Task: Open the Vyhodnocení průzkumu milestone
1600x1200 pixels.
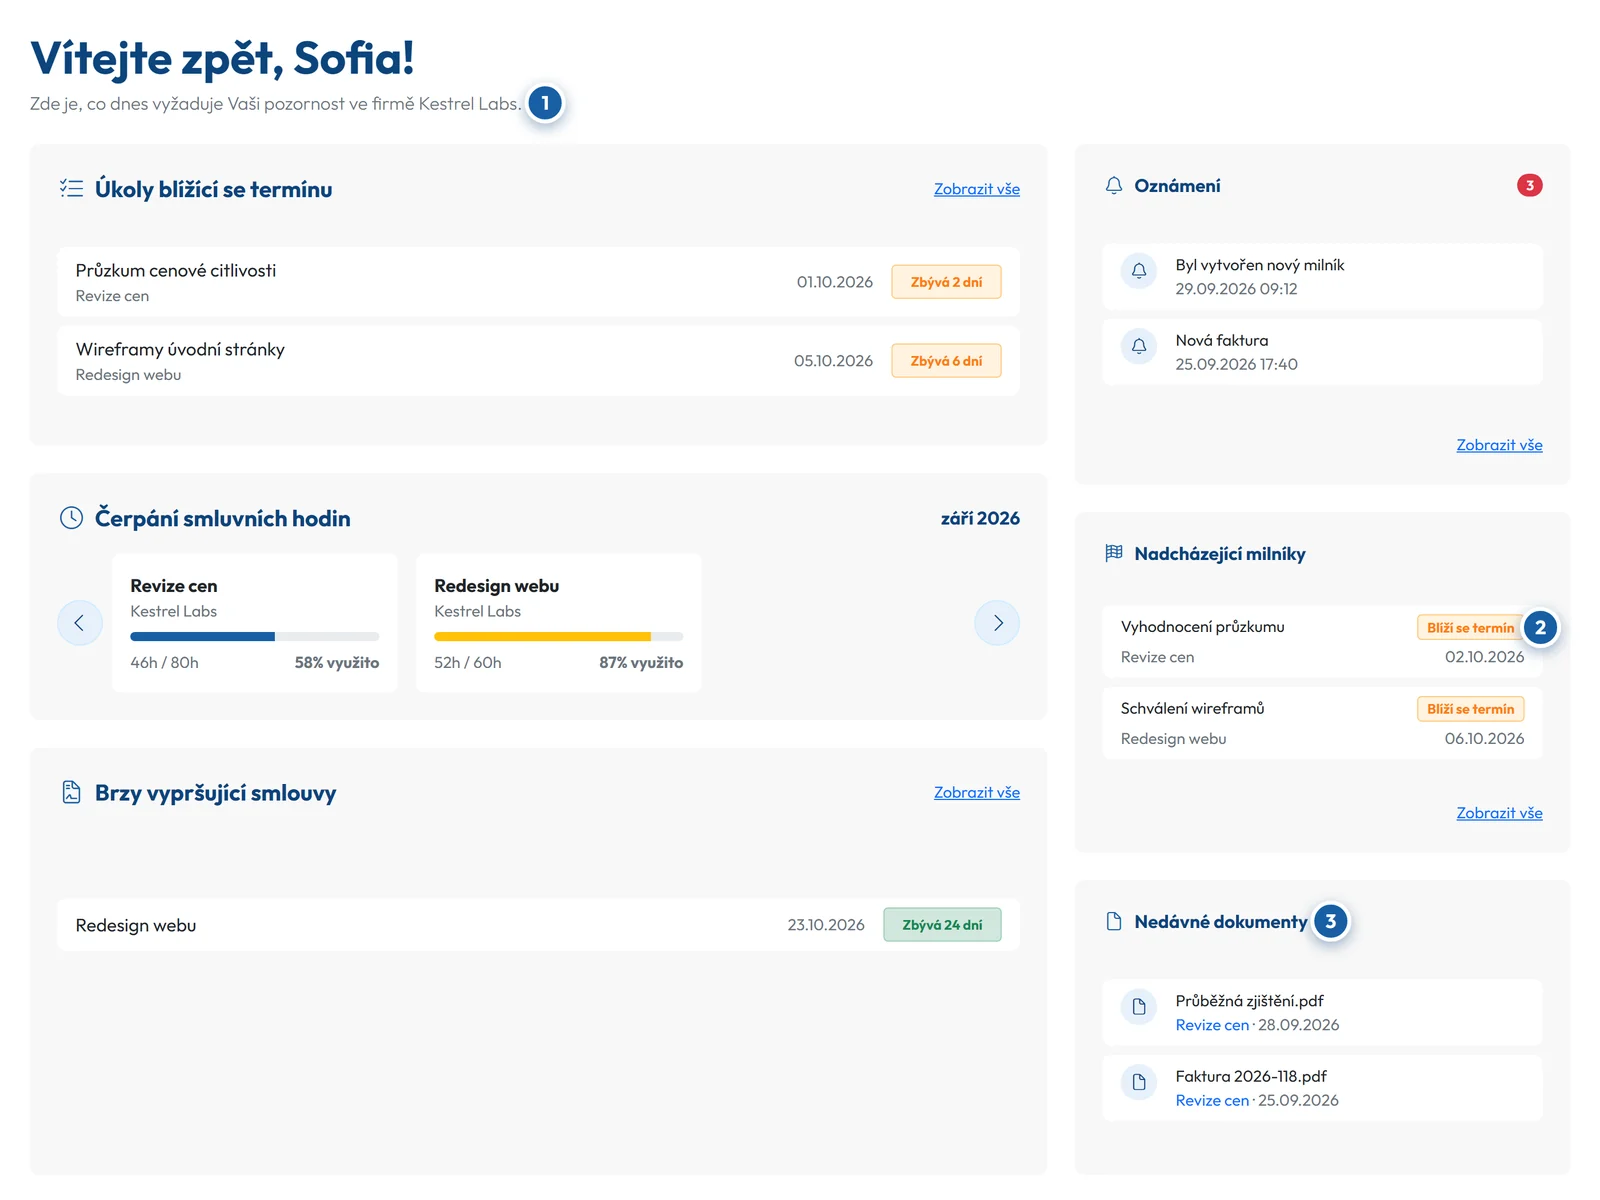Action: [x=1322, y=641]
